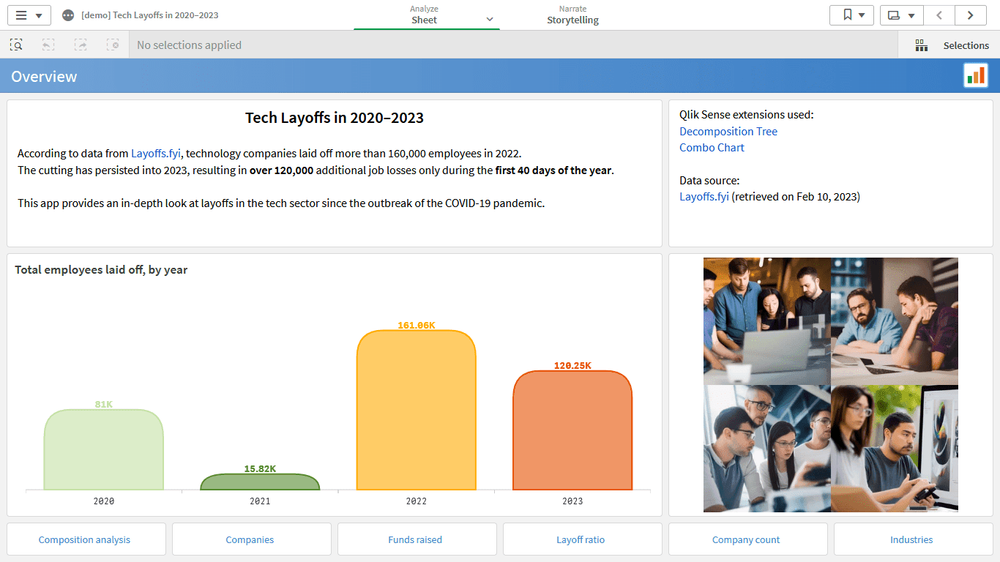Open the Combo Chart extension link
The height and width of the screenshot is (562, 1000).
pyautogui.click(x=711, y=147)
